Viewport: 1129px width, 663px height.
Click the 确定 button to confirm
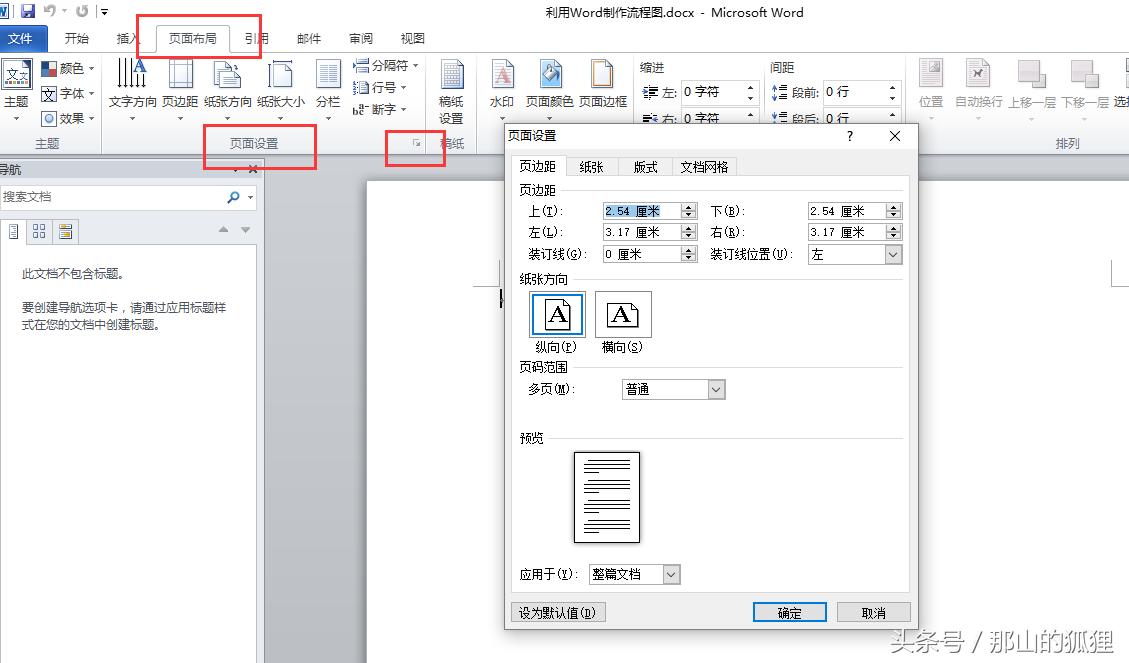click(x=790, y=611)
